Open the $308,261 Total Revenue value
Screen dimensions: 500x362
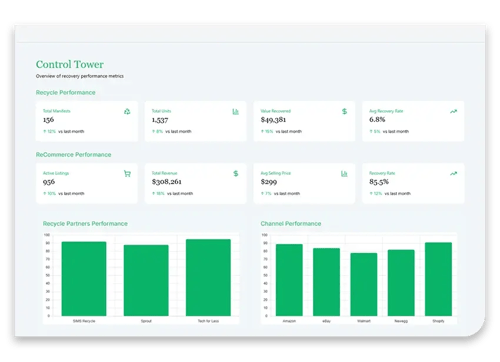pos(167,182)
